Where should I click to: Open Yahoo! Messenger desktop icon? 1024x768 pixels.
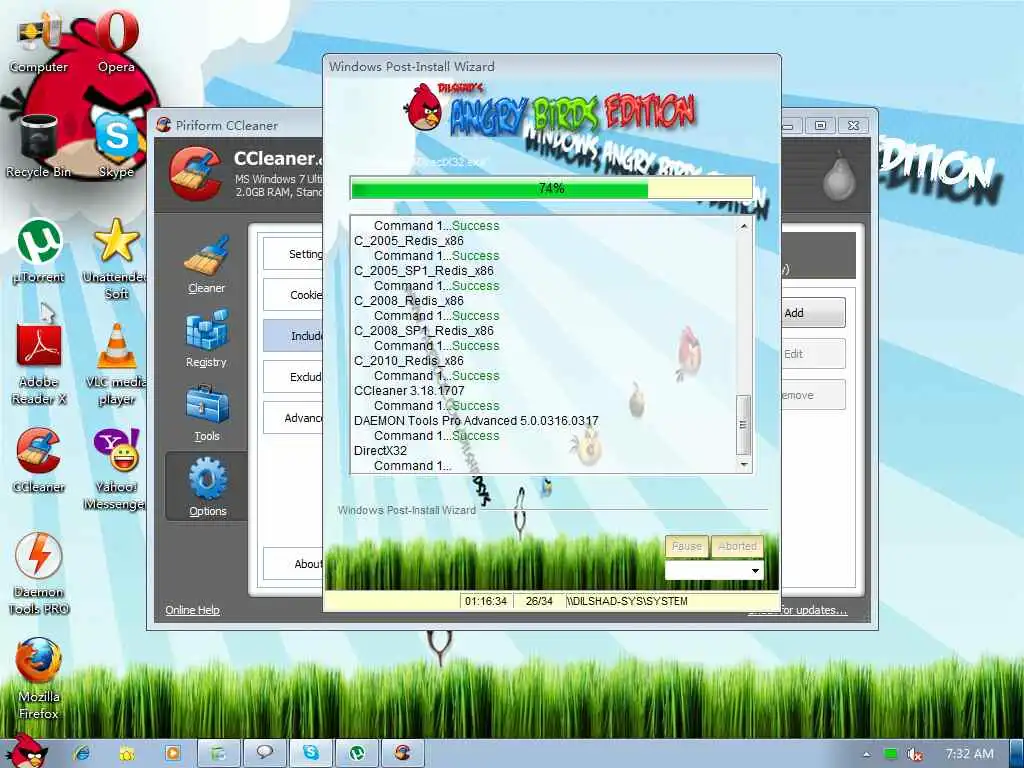pos(116,469)
